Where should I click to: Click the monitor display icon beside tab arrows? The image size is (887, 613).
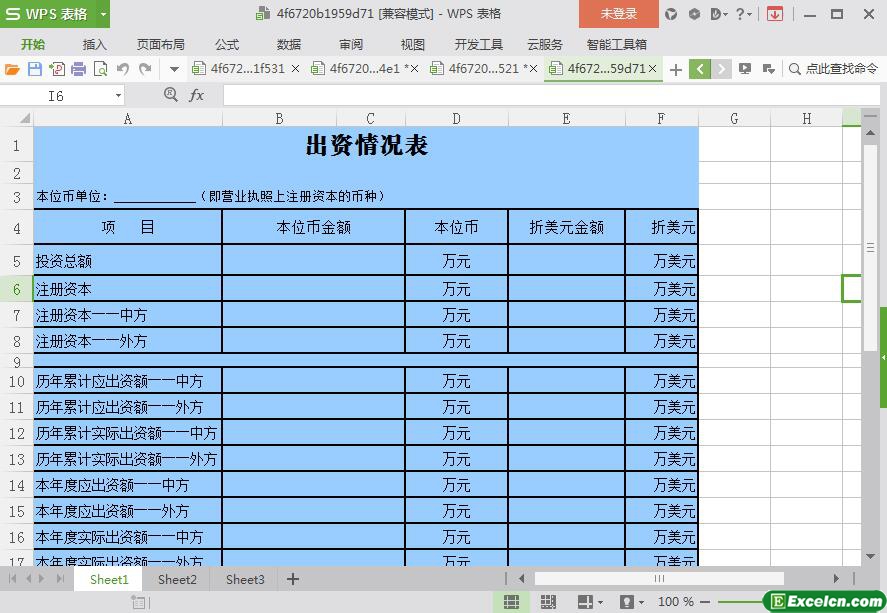pos(745,69)
